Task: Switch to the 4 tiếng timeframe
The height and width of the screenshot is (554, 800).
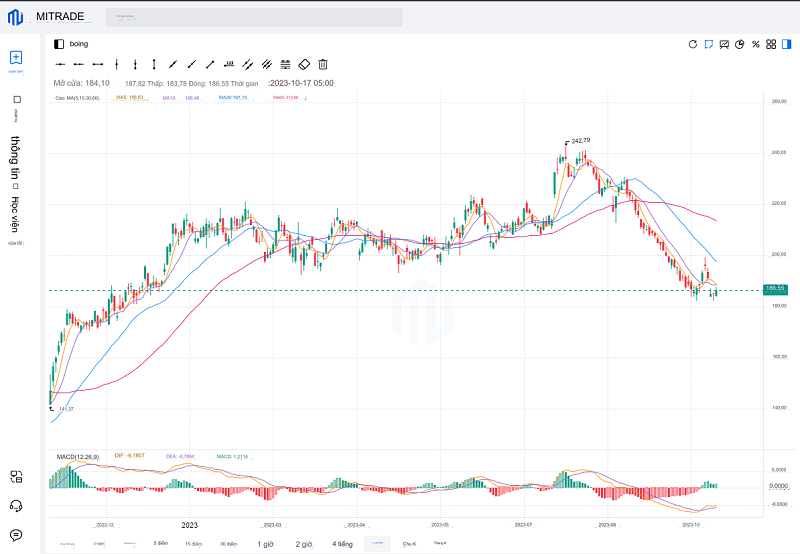Action: [342, 544]
